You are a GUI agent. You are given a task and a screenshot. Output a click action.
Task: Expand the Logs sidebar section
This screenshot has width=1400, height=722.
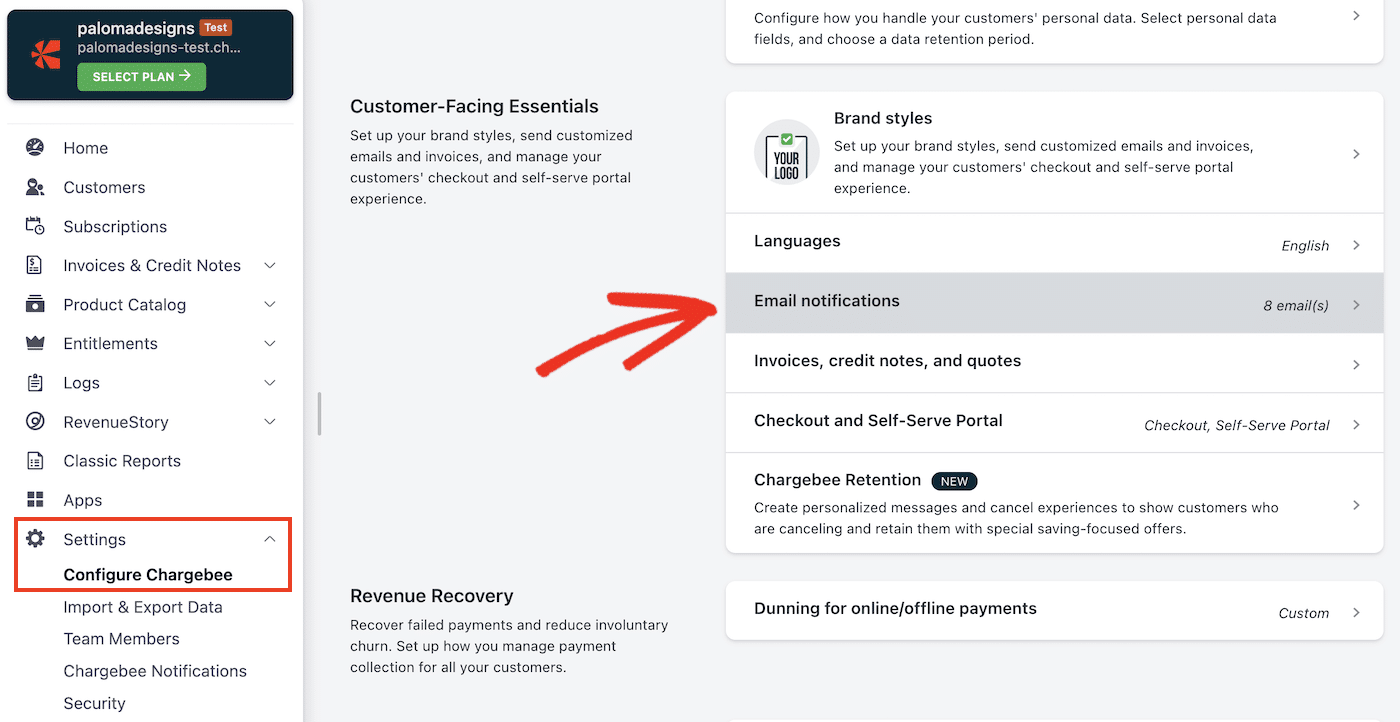pyautogui.click(x=269, y=382)
